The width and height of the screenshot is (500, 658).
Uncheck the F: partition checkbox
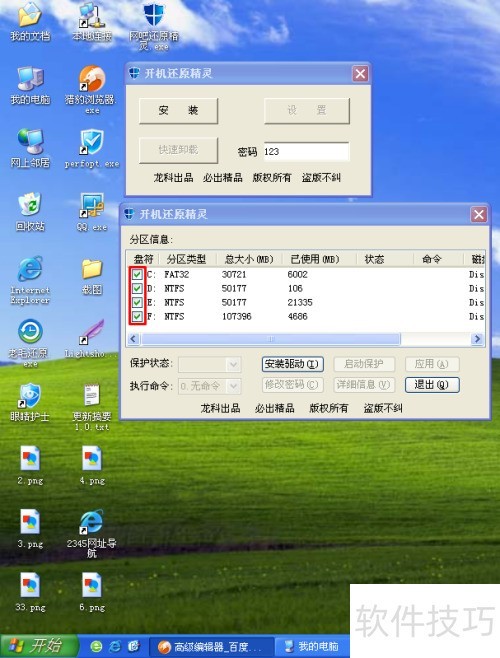137,316
